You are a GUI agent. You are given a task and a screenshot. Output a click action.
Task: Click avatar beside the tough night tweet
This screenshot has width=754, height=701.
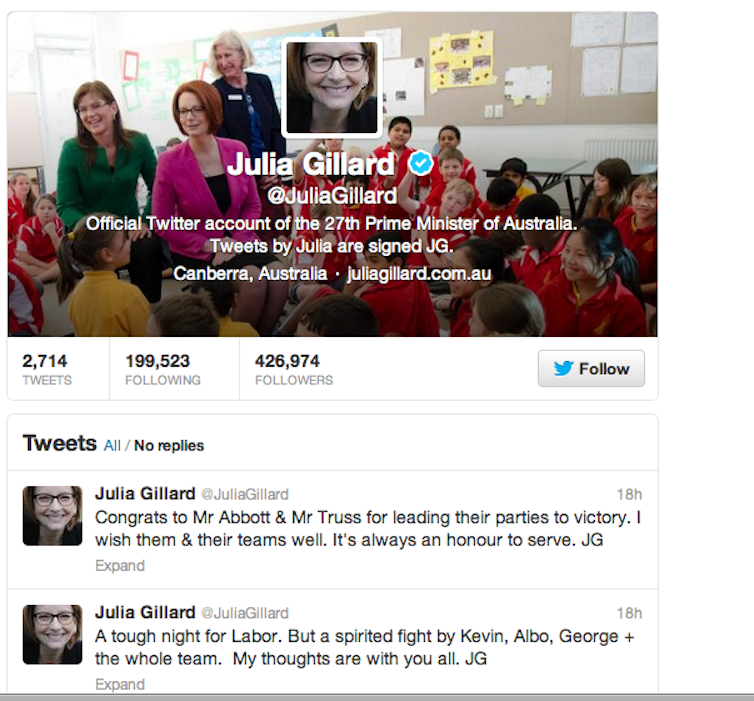(x=52, y=634)
